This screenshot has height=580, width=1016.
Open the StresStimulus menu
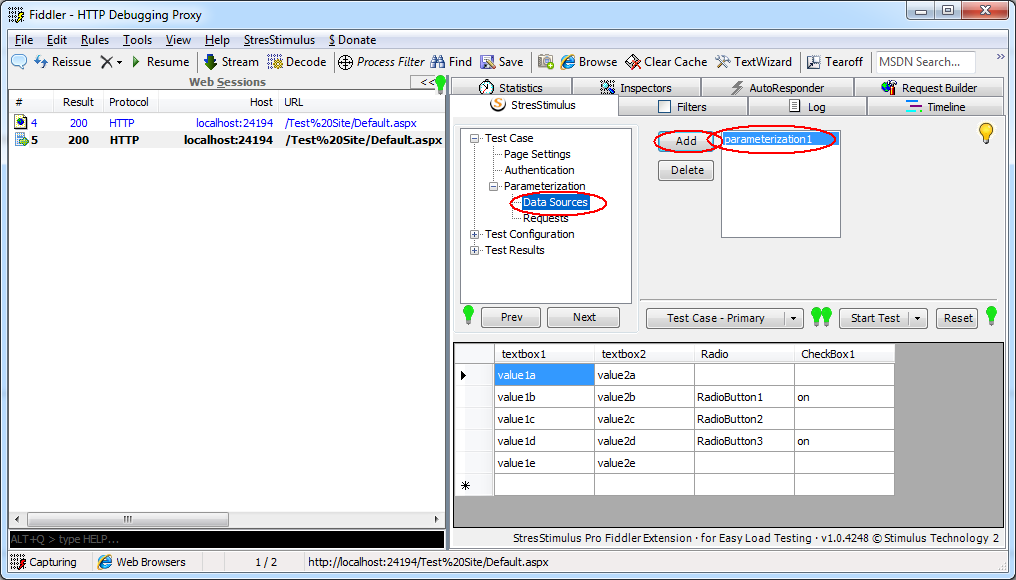(279, 40)
